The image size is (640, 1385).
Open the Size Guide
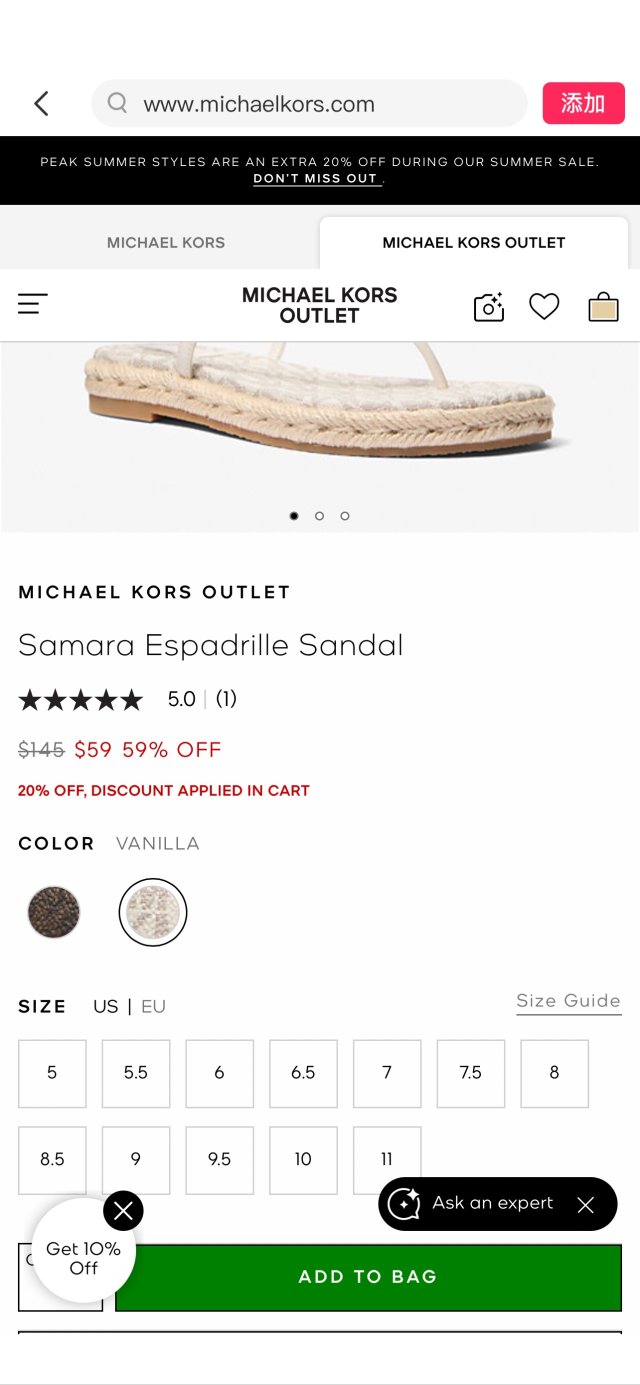568,1001
